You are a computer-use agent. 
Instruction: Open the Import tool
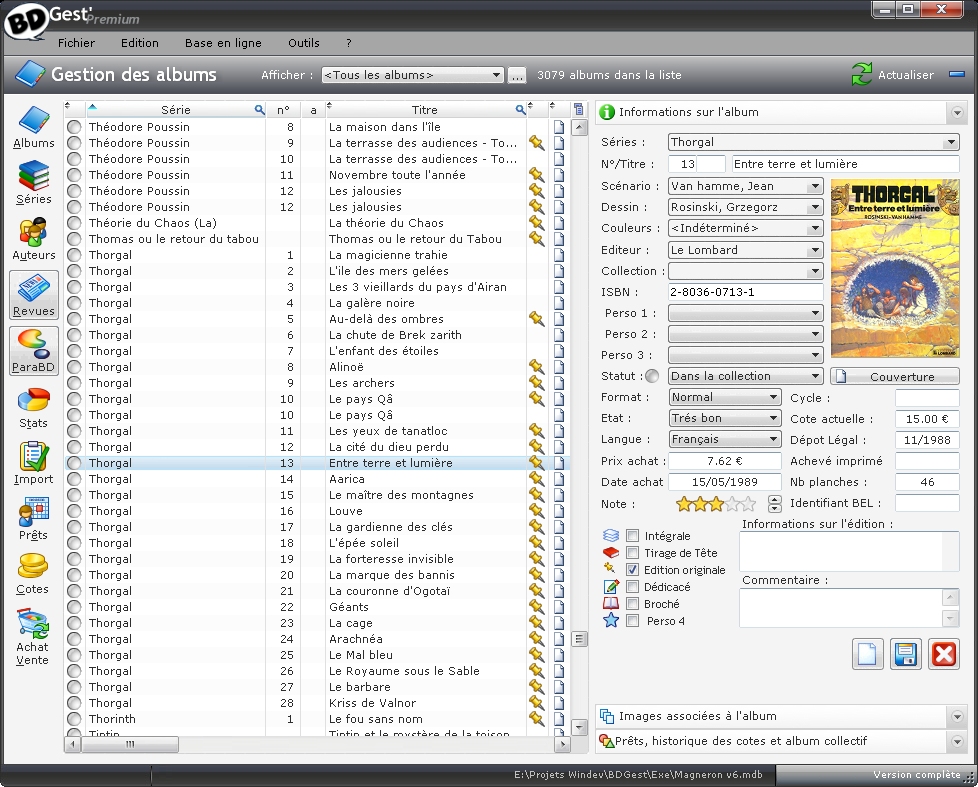pyautogui.click(x=34, y=463)
